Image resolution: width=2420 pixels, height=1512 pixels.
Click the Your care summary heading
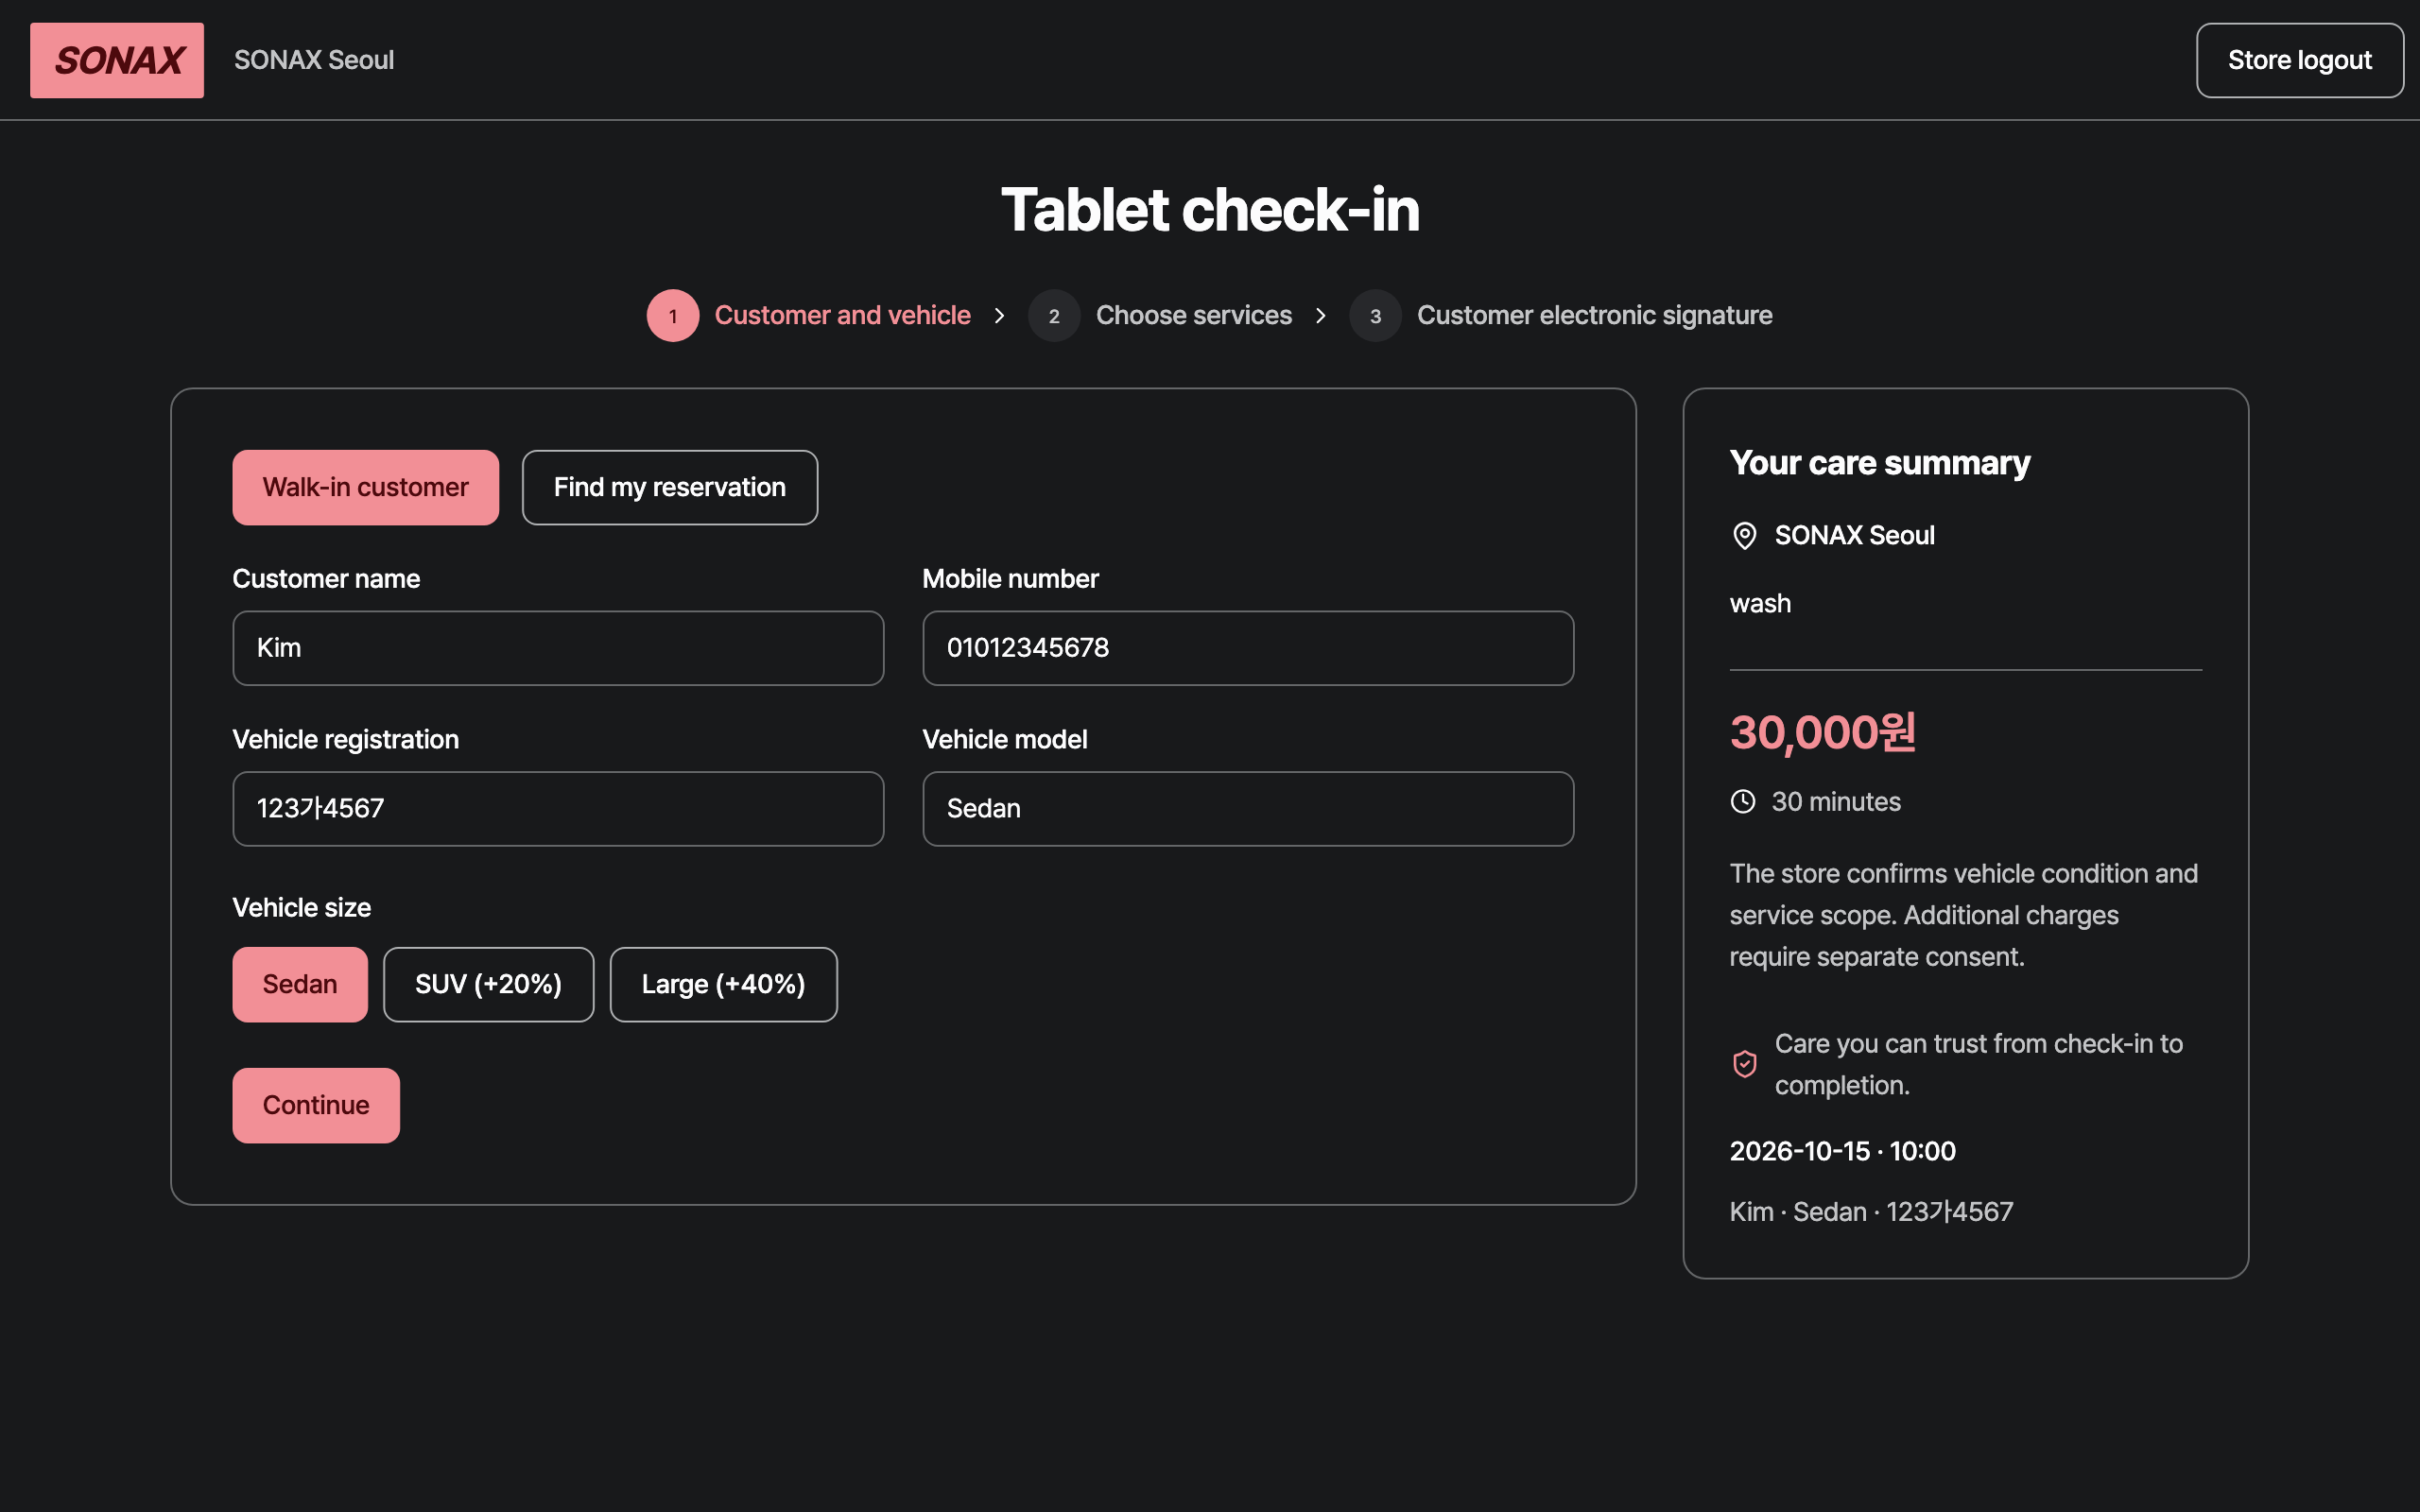click(x=1880, y=463)
